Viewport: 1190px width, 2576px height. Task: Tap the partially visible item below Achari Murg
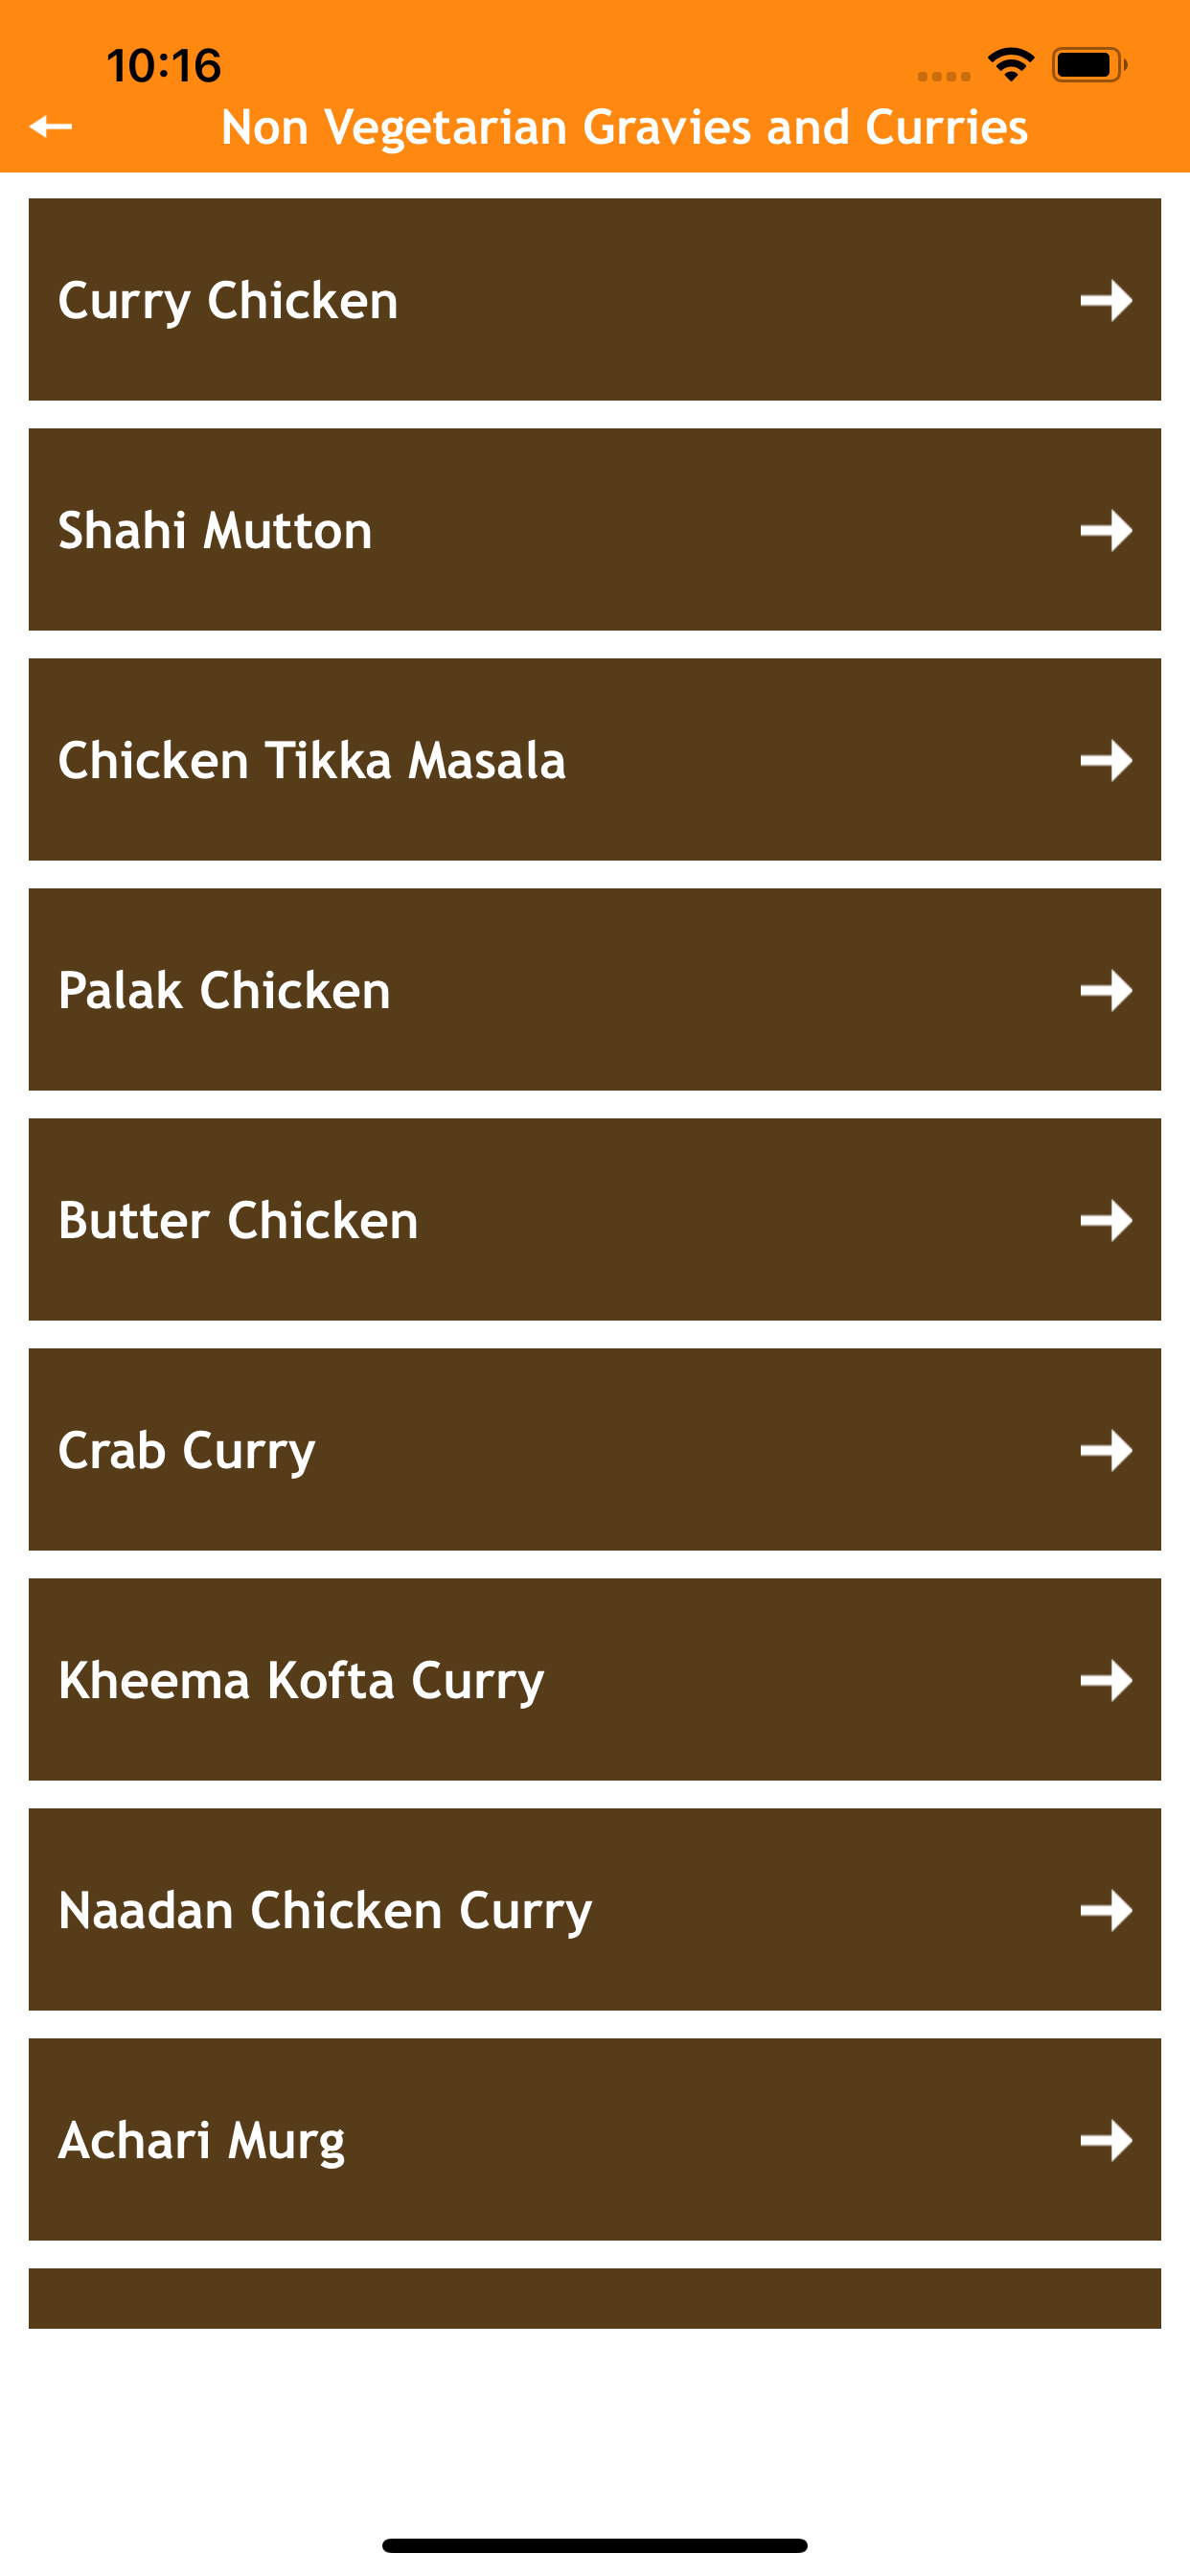coord(594,2298)
